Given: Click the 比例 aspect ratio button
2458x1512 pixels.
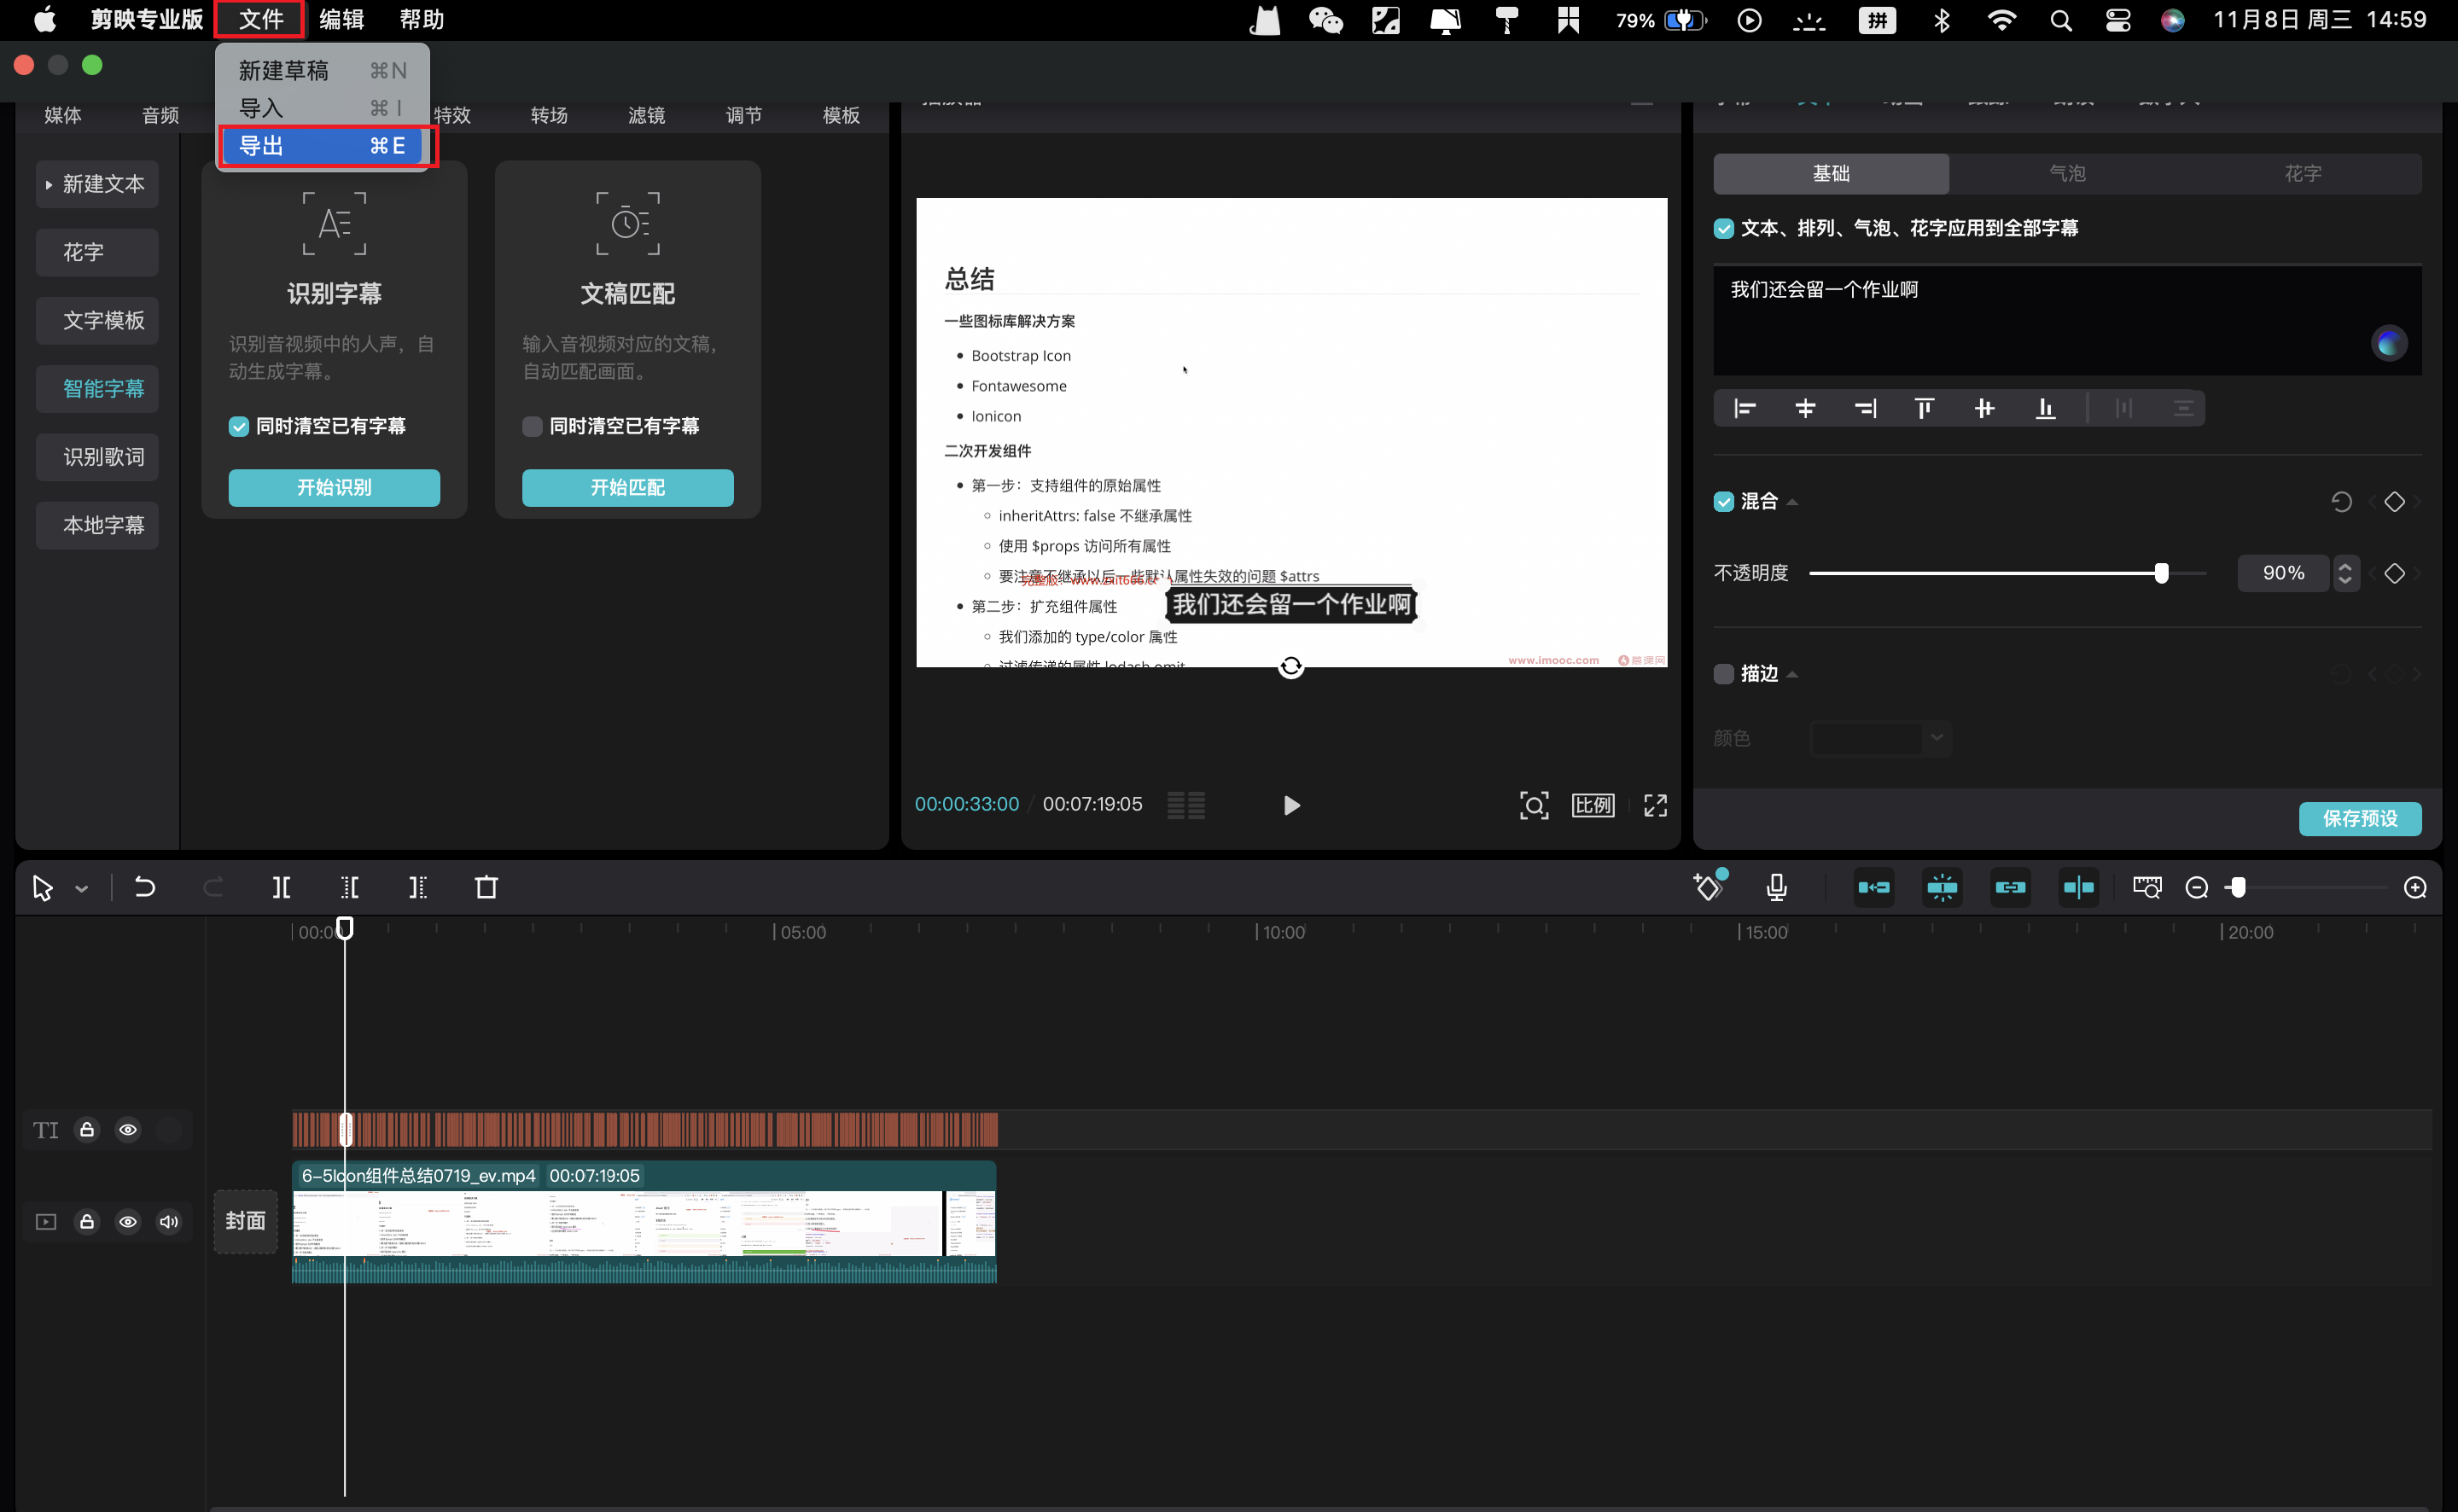Looking at the screenshot, I should coord(1592,805).
